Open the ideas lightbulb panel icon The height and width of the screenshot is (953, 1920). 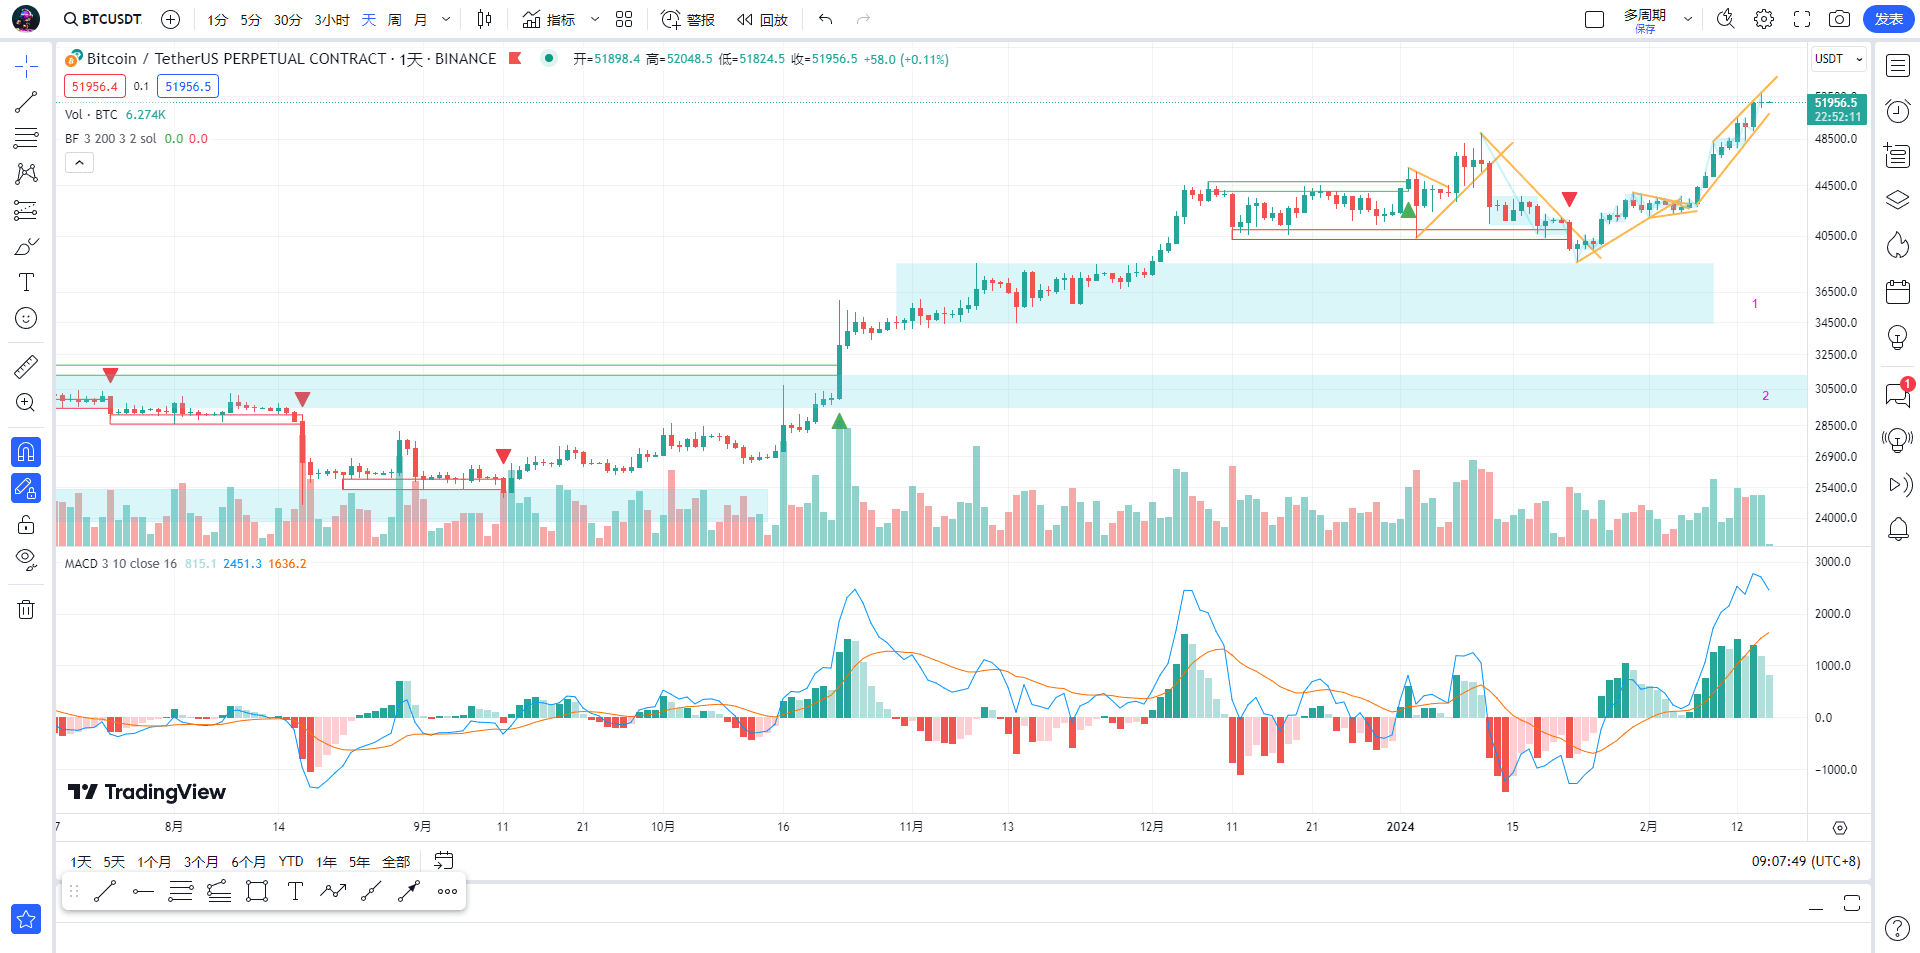[x=1898, y=338]
